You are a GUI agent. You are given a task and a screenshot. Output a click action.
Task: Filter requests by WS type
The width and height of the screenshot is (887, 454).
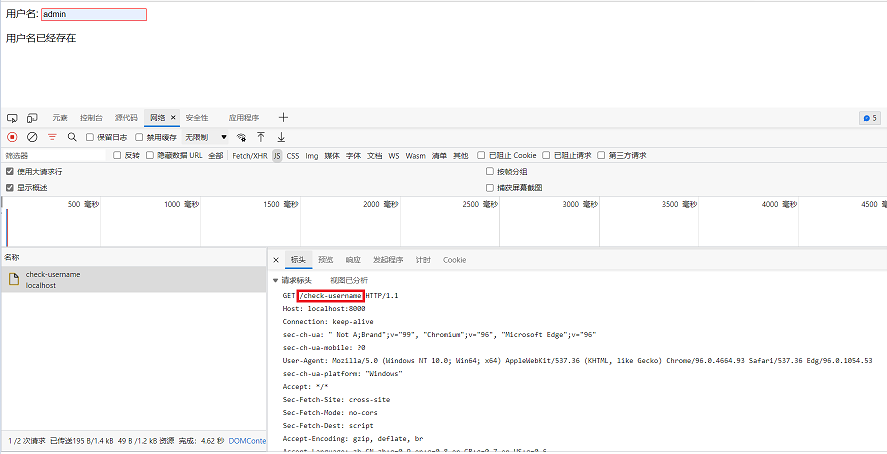[x=394, y=155]
